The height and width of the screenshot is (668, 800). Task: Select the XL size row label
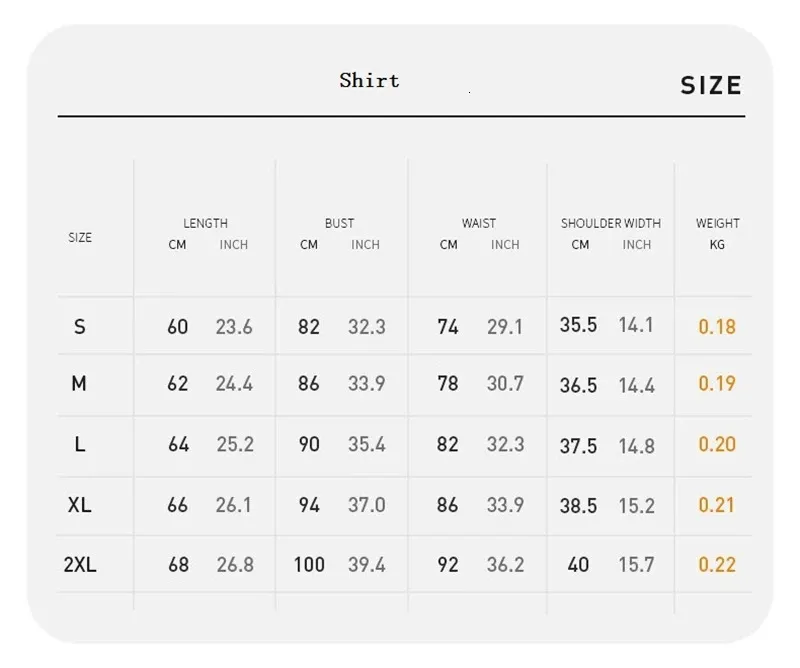(x=80, y=505)
